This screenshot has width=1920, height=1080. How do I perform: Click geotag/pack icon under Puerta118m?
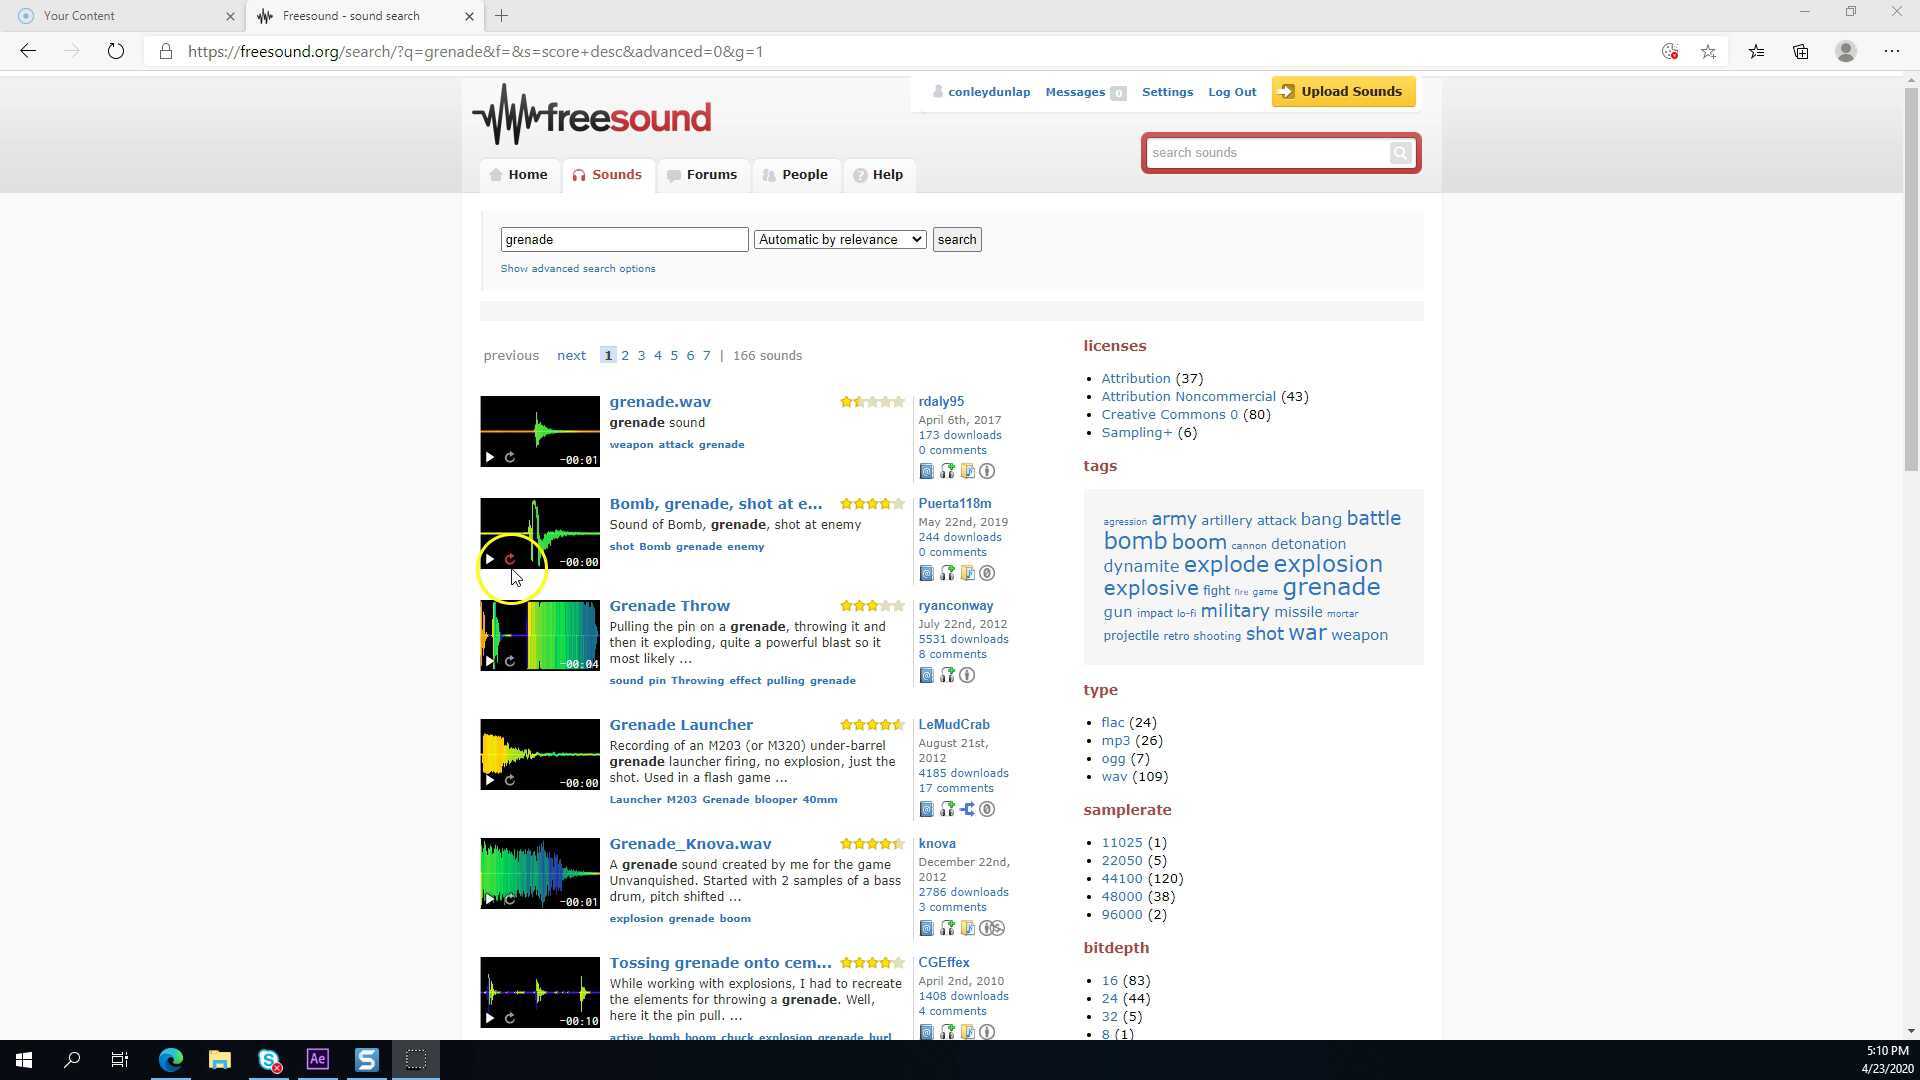[967, 574]
